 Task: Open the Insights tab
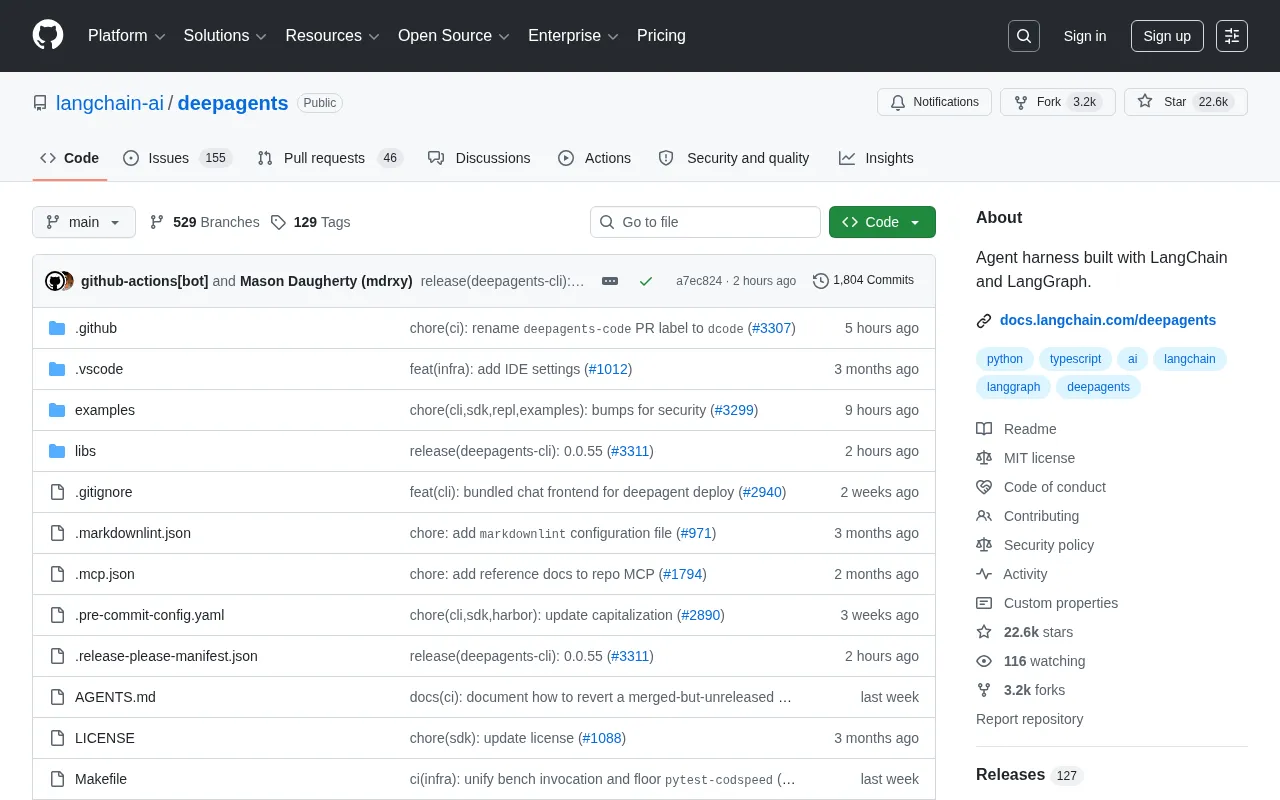(876, 158)
